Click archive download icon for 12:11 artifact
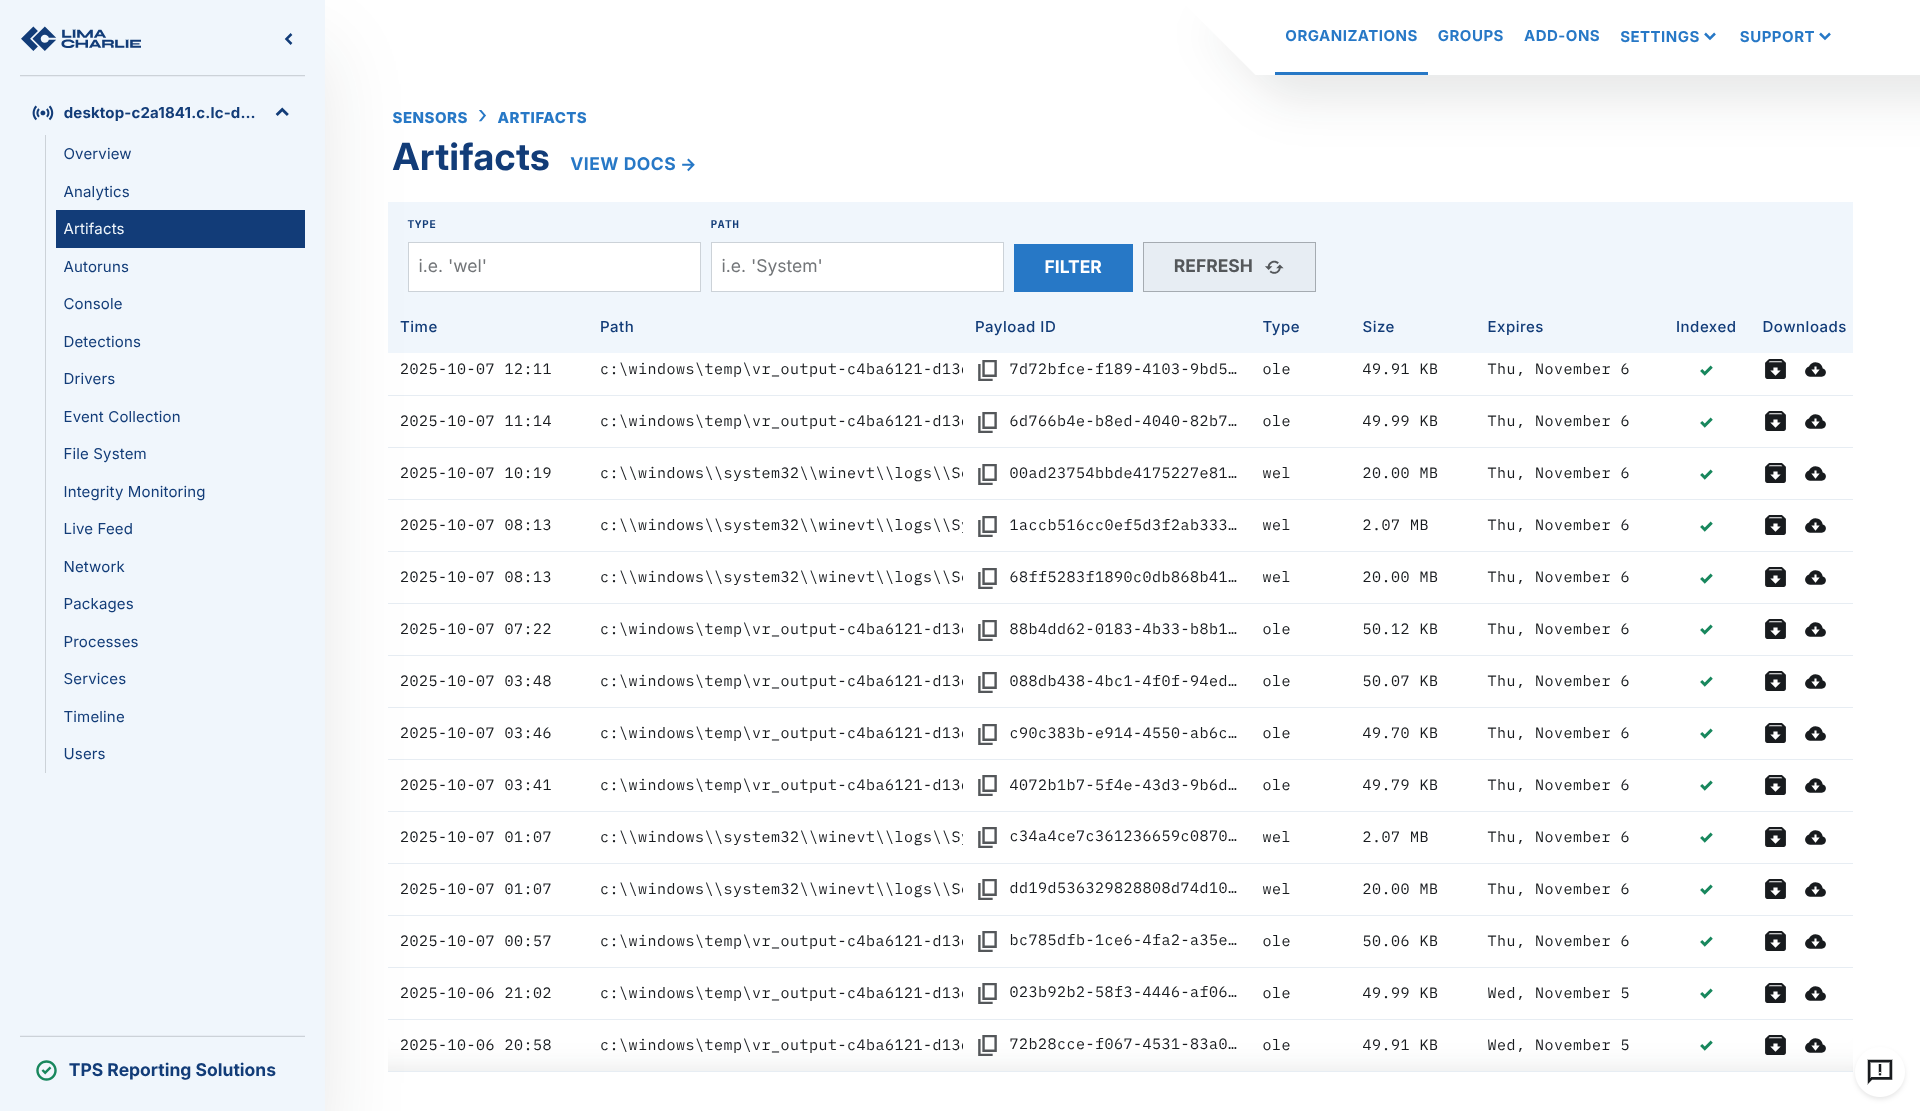The image size is (1920, 1111). pyautogui.click(x=1775, y=370)
